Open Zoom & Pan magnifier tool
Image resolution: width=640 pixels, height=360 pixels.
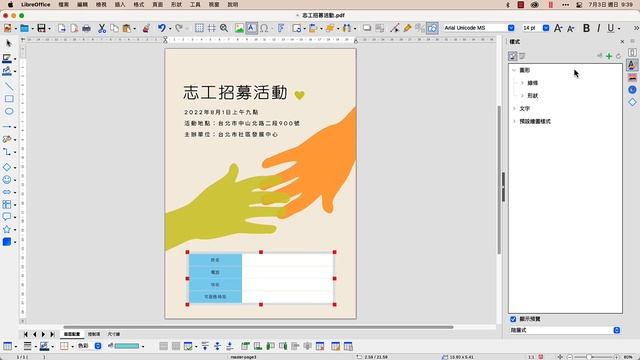click(224, 28)
